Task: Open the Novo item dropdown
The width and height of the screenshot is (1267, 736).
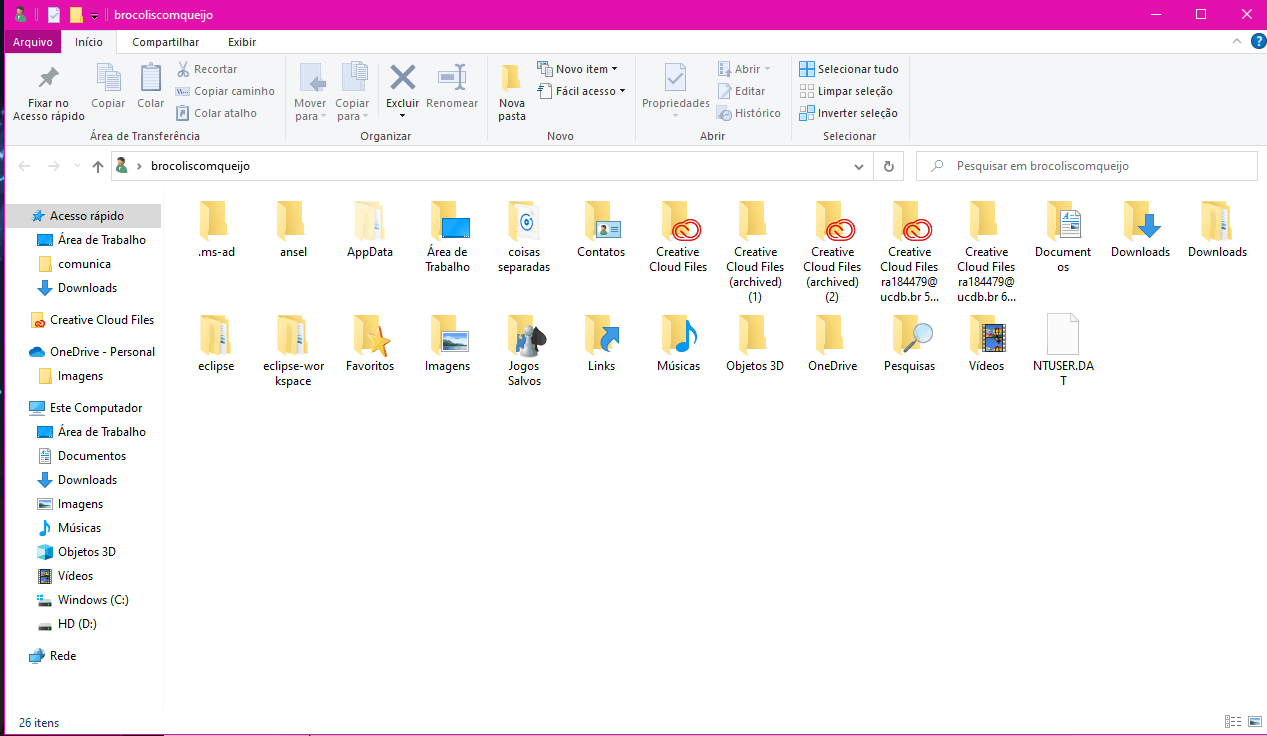Action: point(578,69)
